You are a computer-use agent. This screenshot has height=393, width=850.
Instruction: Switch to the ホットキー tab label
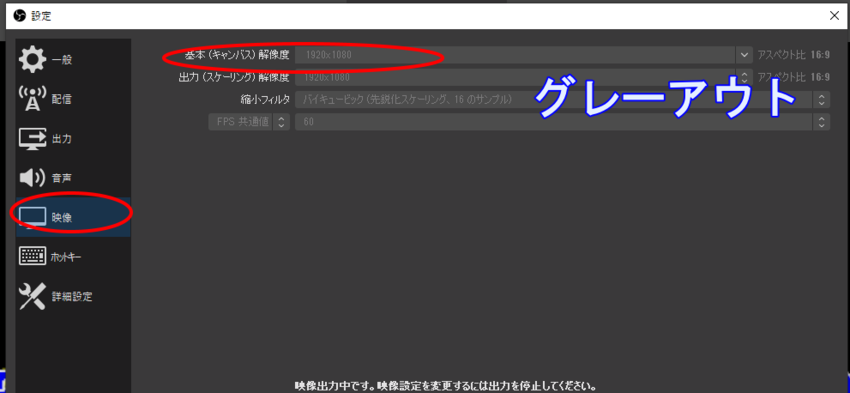(66, 257)
